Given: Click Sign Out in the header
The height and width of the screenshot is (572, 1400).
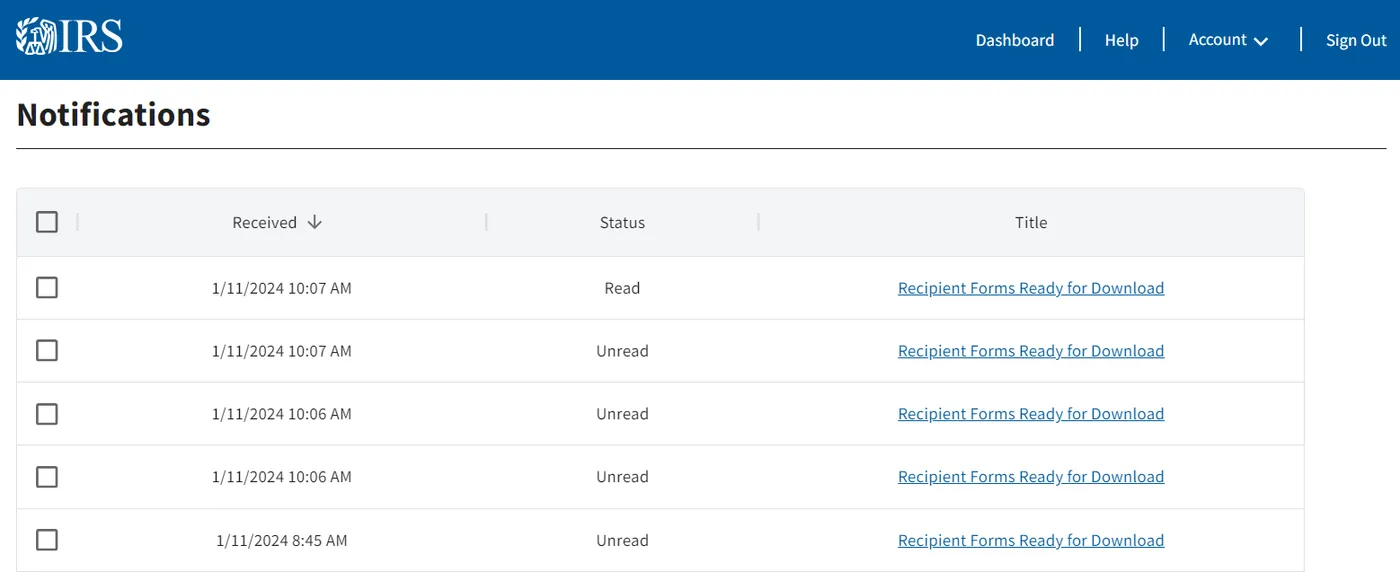Looking at the screenshot, I should [1356, 40].
